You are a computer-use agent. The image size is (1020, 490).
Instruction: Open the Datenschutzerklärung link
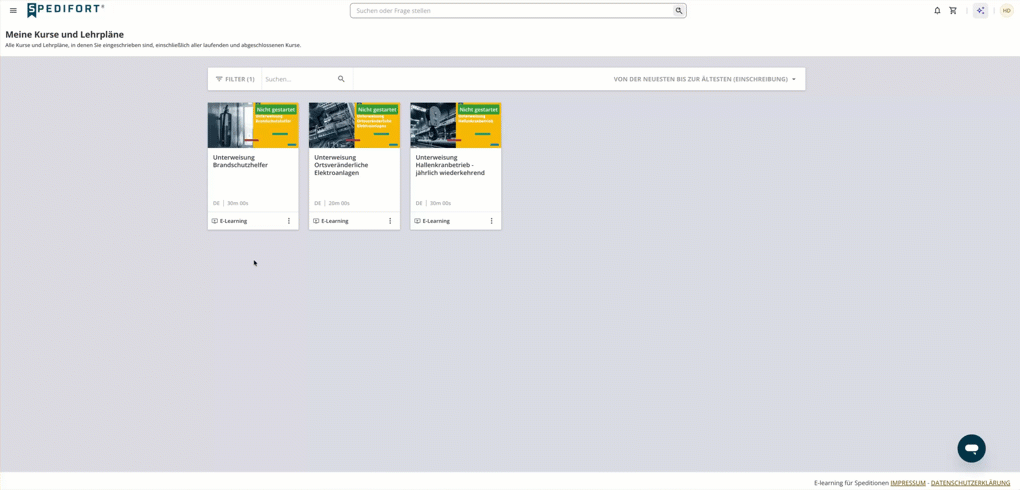coord(971,483)
